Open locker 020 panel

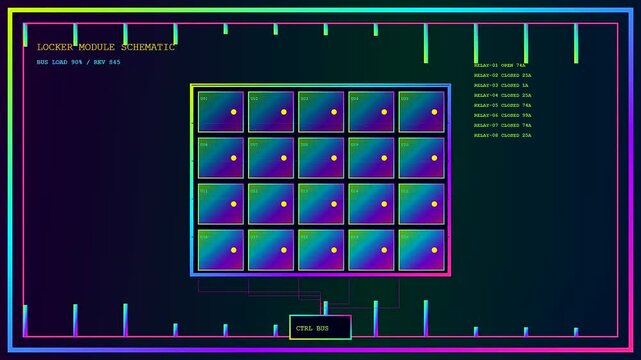pos(421,250)
